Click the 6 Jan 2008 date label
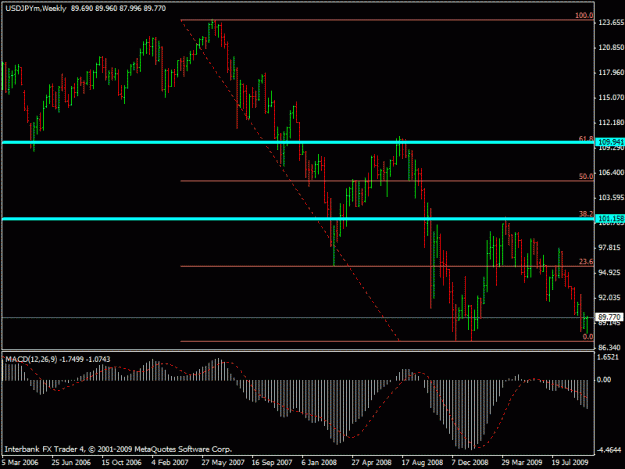The width and height of the screenshot is (625, 469). 319,462
